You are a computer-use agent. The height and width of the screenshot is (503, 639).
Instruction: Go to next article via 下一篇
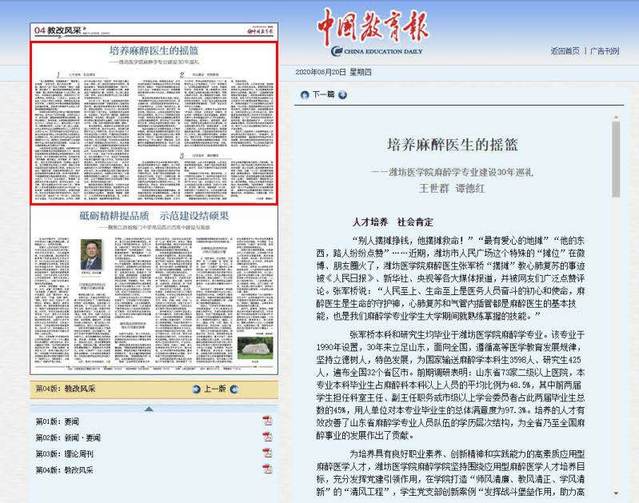(x=323, y=94)
